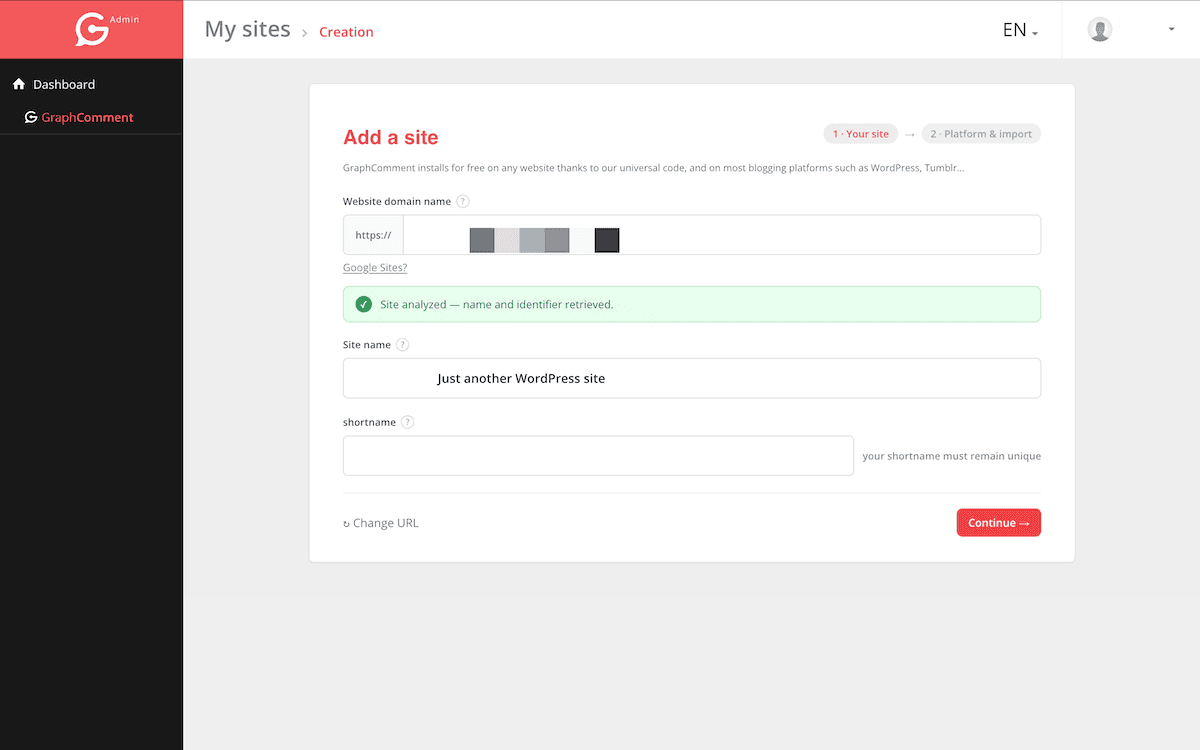
Task: Click the Website domain name field
Action: coord(722,235)
